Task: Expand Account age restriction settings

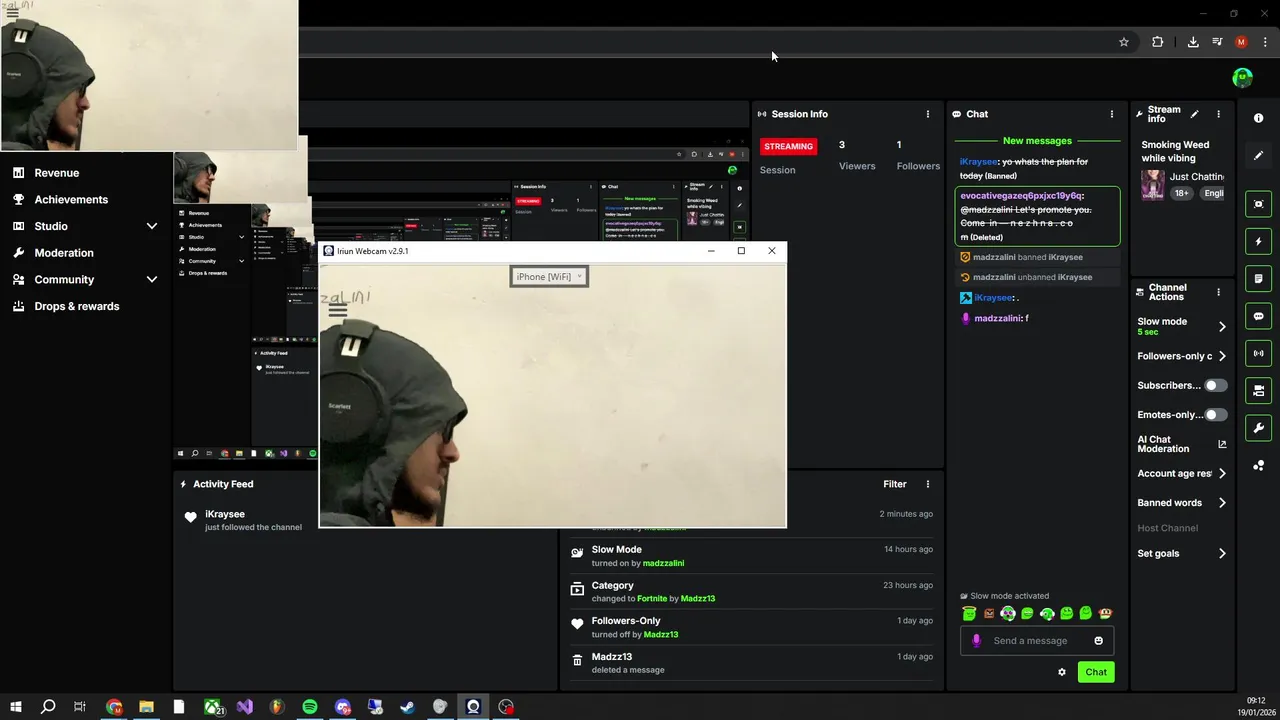Action: coord(1222,474)
